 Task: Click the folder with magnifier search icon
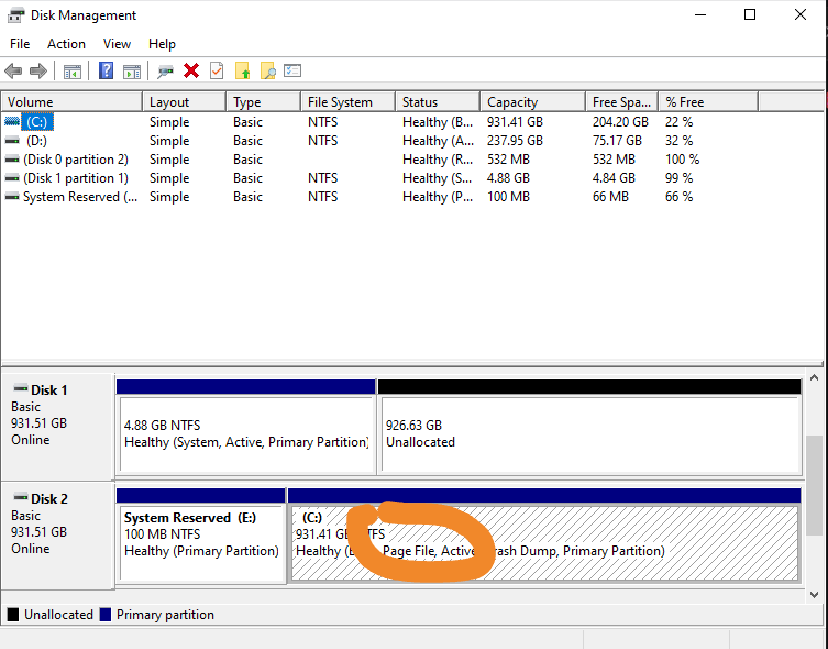coord(268,71)
